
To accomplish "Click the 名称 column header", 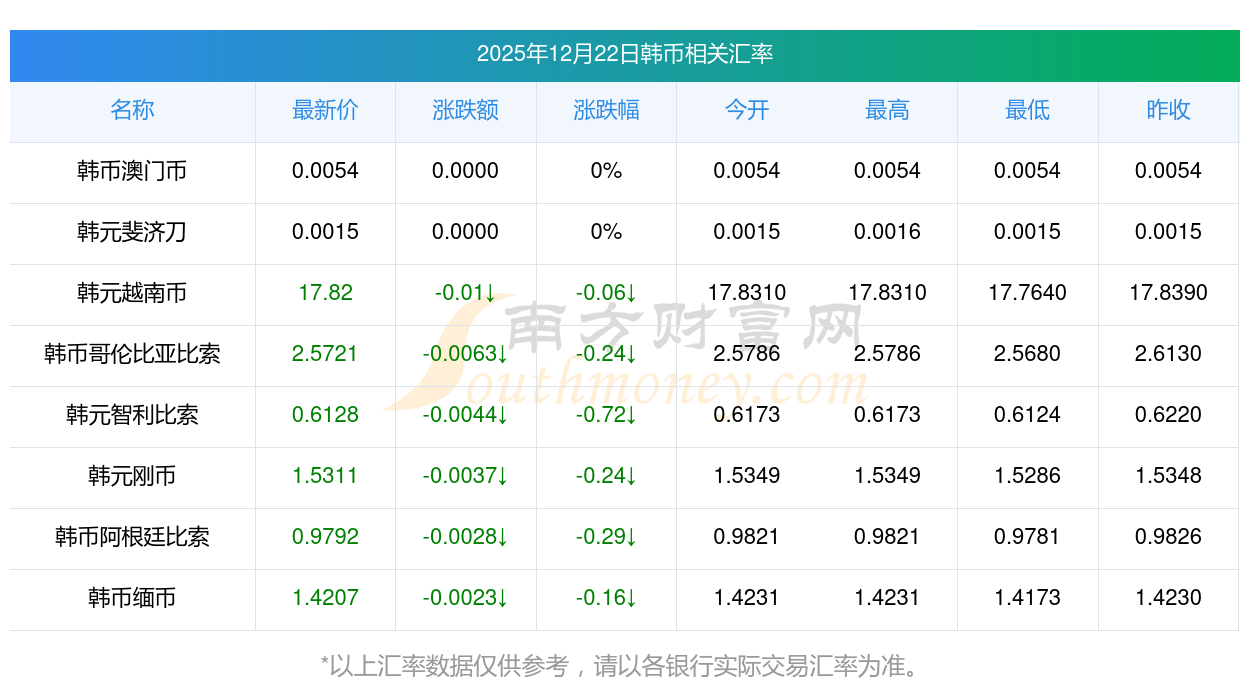I will (x=132, y=110).
